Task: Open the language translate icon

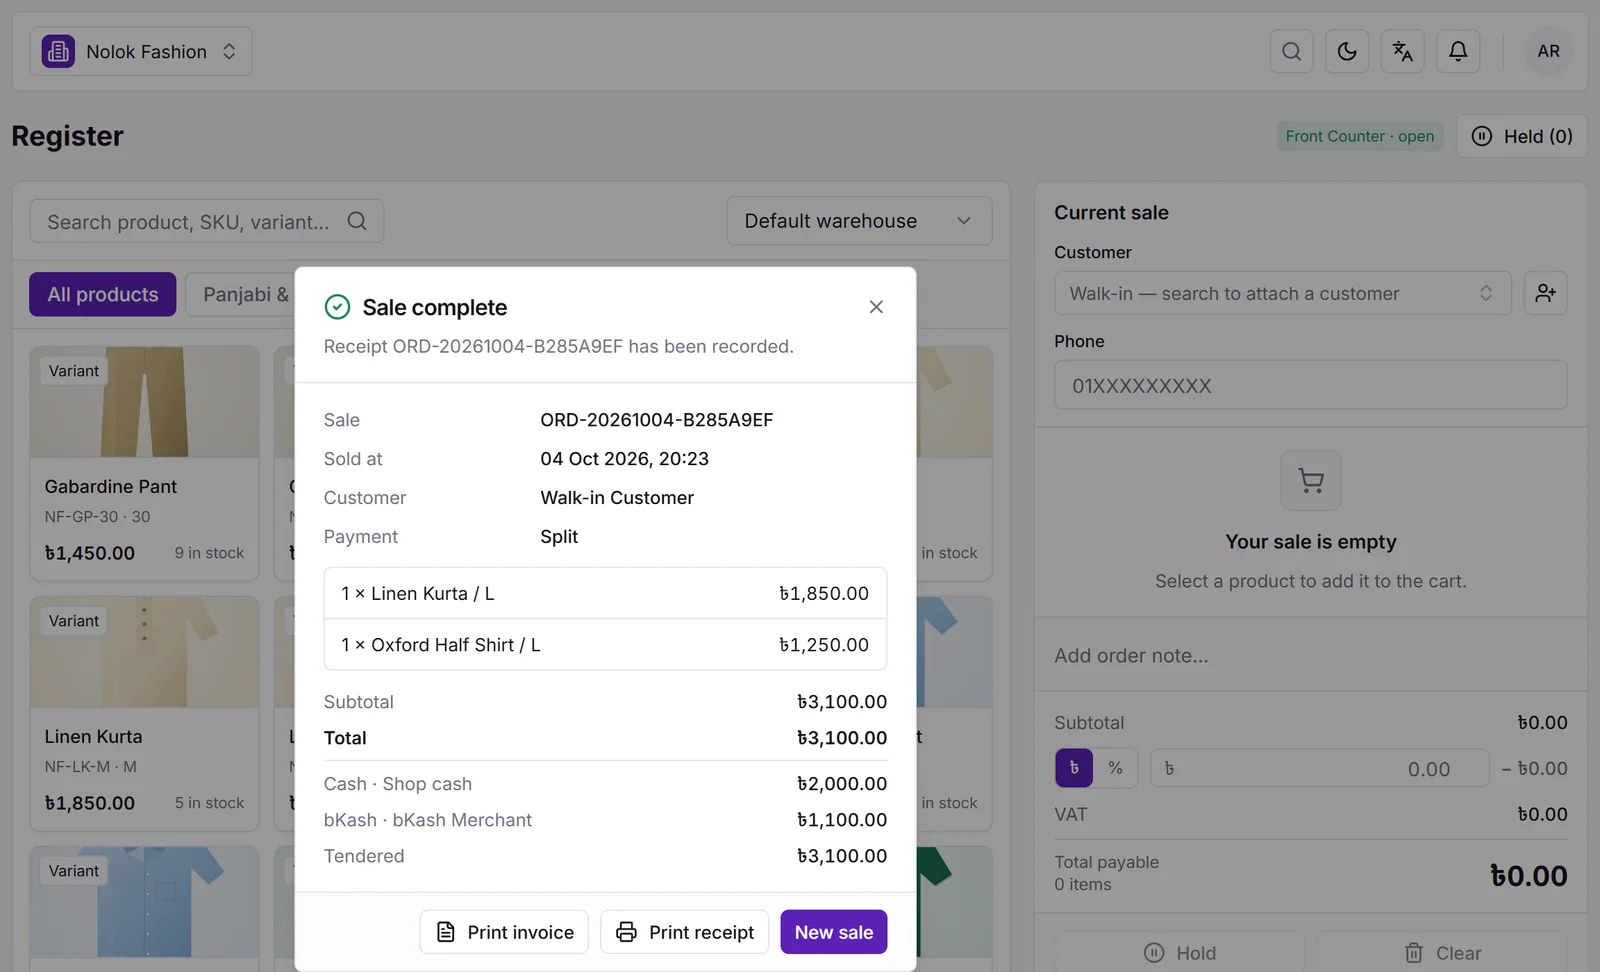Action: click(x=1402, y=51)
